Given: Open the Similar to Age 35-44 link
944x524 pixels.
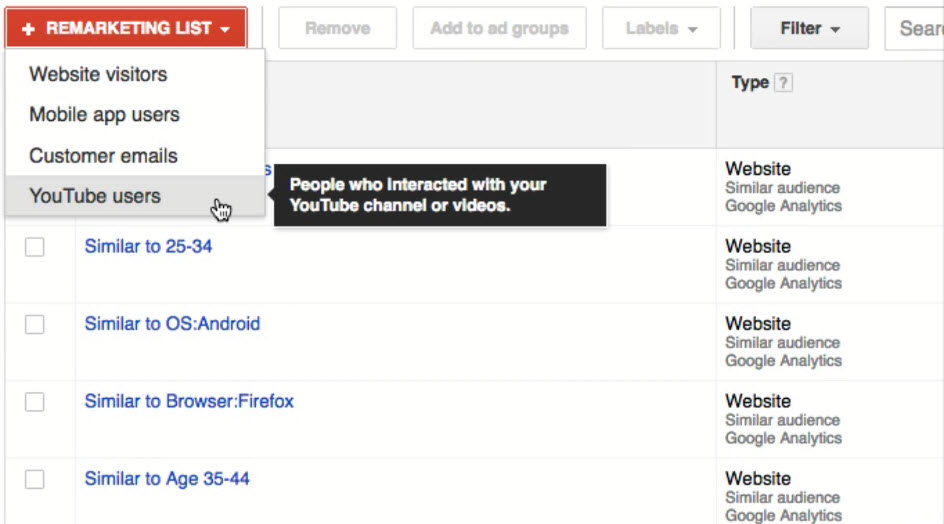Looking at the screenshot, I should (167, 479).
